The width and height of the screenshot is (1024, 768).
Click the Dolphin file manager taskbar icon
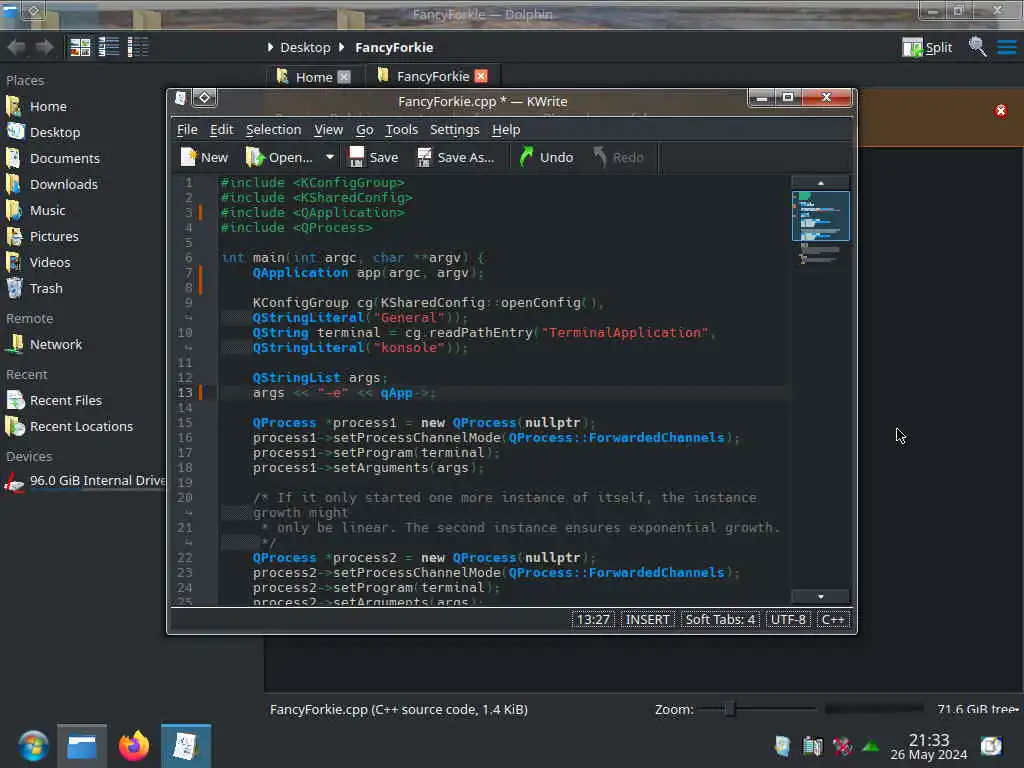82,746
